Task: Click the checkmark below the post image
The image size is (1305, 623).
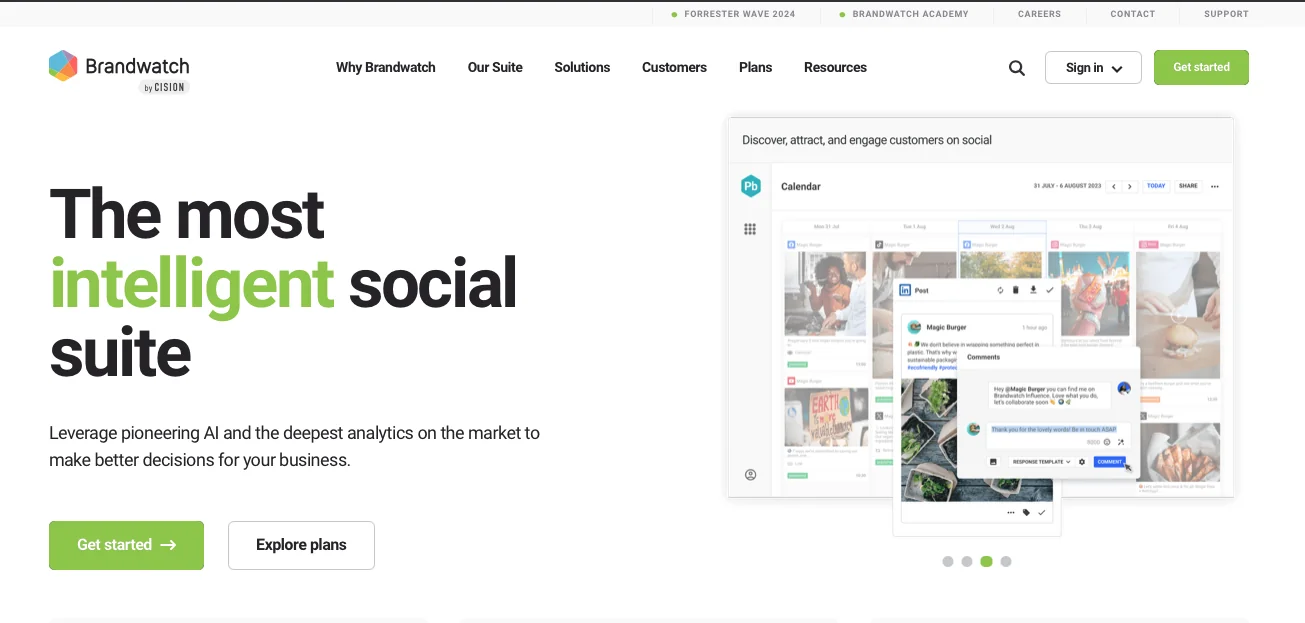Action: pyautogui.click(x=1041, y=512)
